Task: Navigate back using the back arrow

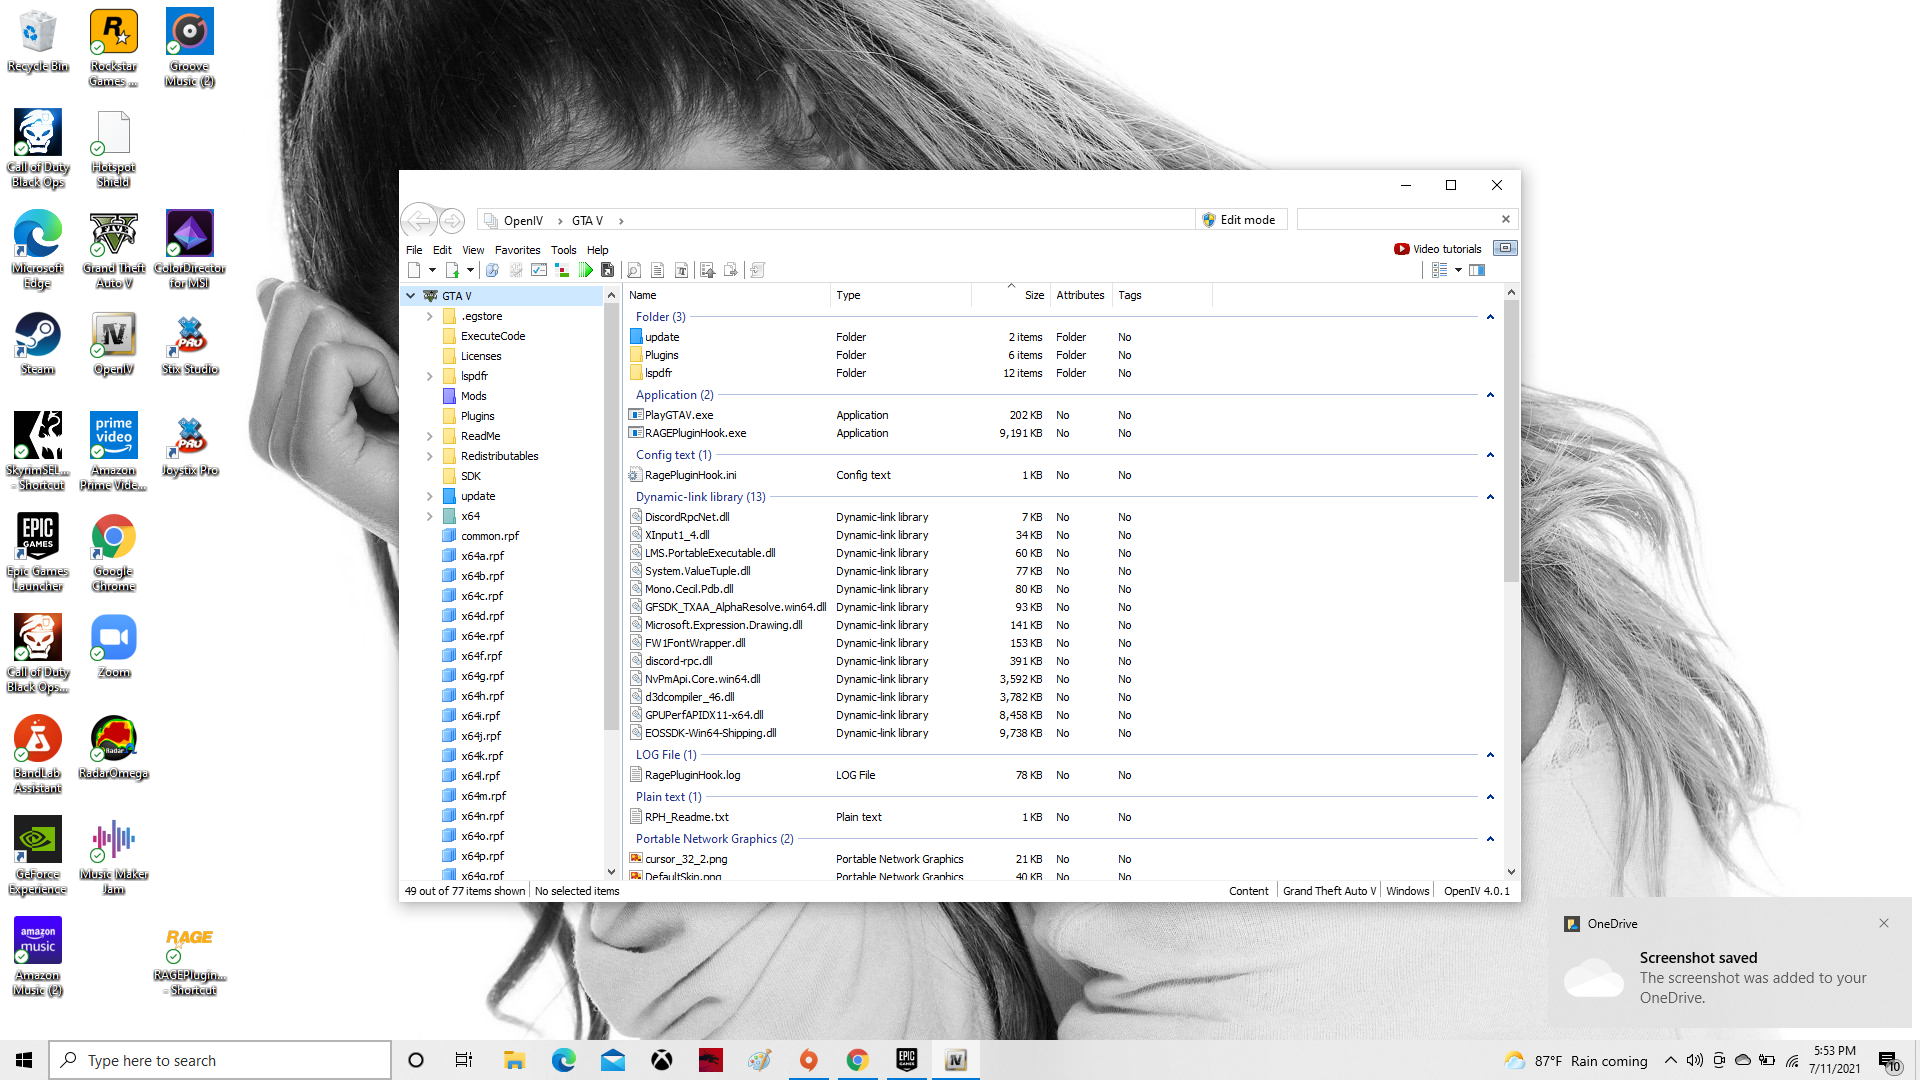Action: 419,220
